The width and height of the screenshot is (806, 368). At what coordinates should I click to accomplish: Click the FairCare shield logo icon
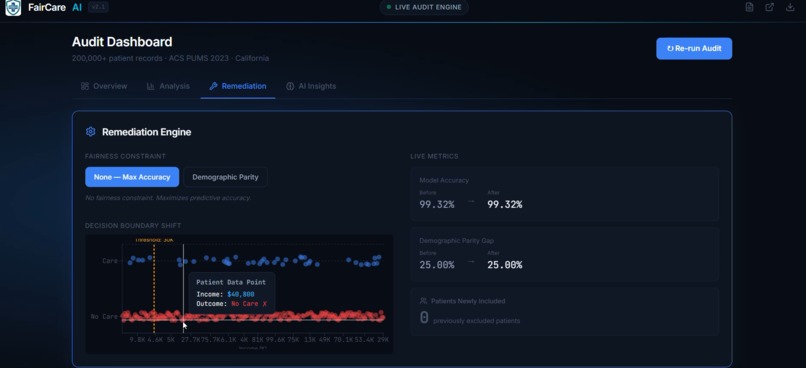(x=13, y=8)
